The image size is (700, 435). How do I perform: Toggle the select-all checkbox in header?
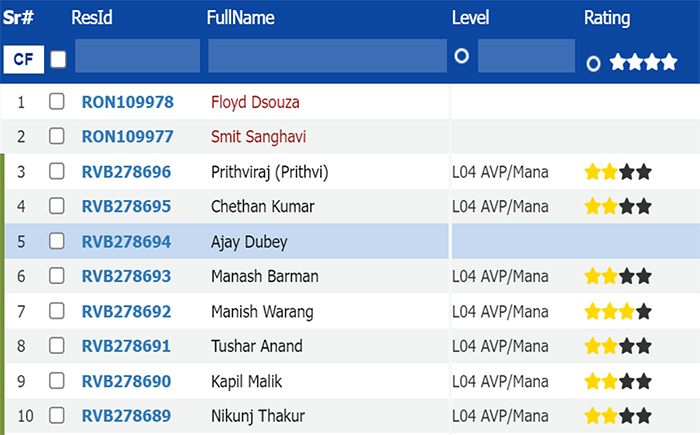click(58, 59)
